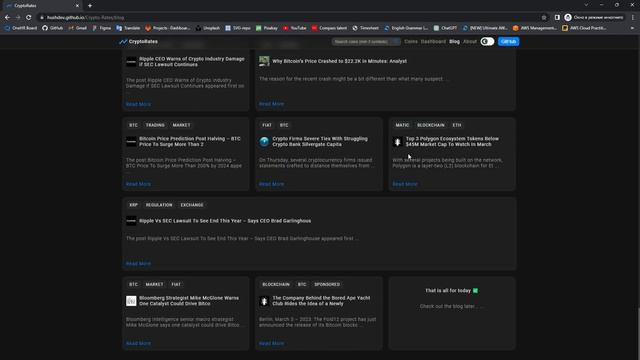Click the Bloomberg Strategist article thumbnail
This screenshot has width=640, height=360.
(x=131, y=301)
